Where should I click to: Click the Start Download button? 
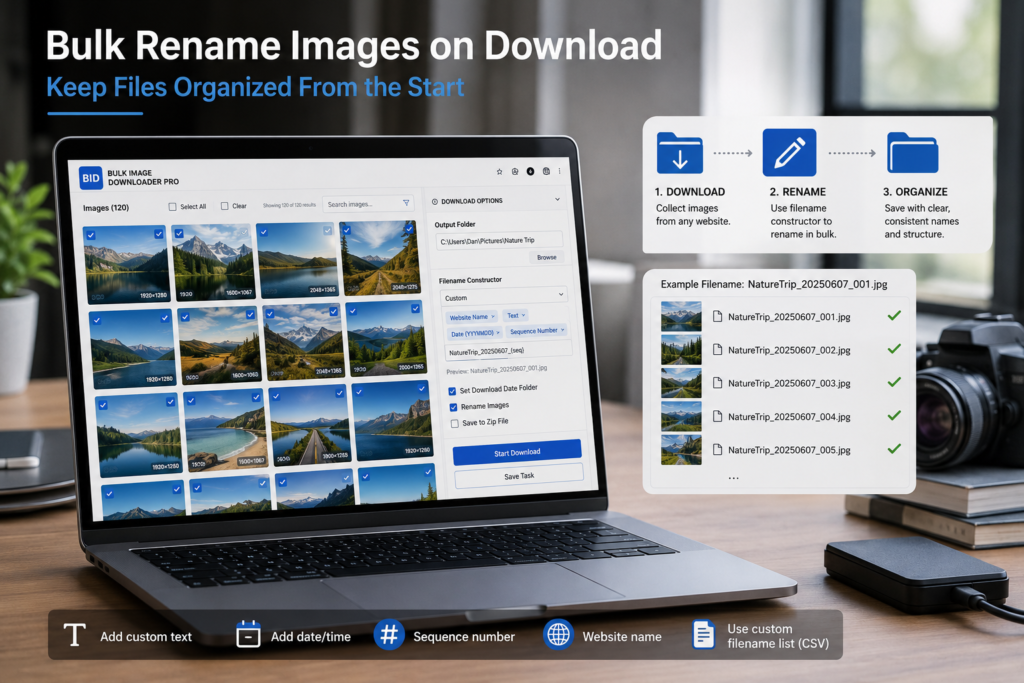(x=517, y=452)
